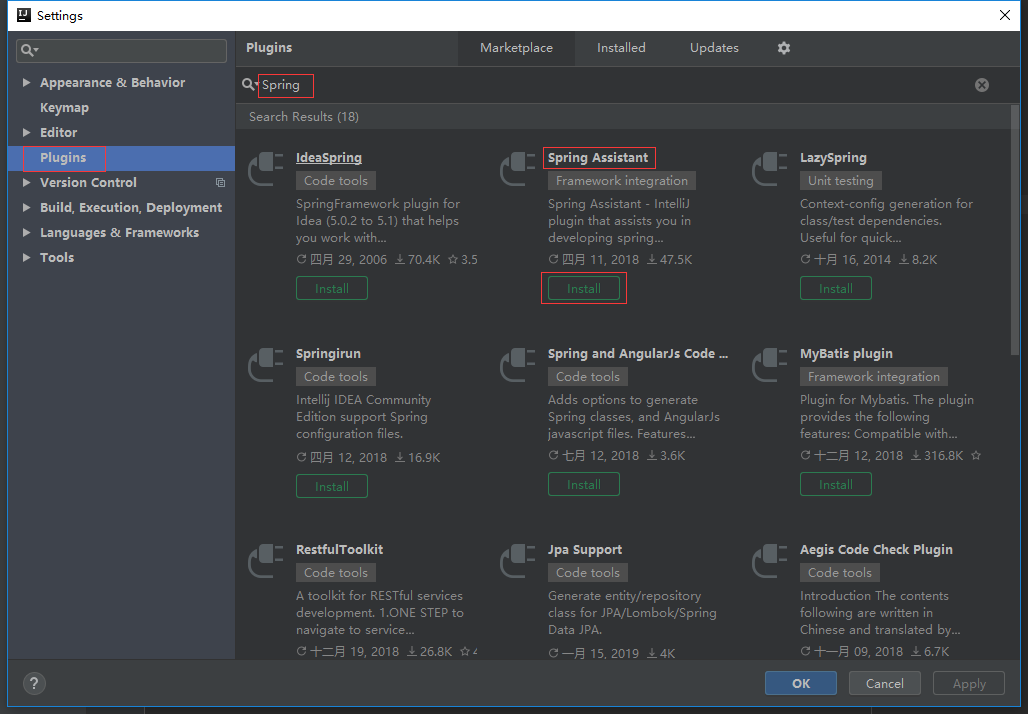
Task: Click the Unit testing tag under LazySpring
Action: tap(840, 180)
